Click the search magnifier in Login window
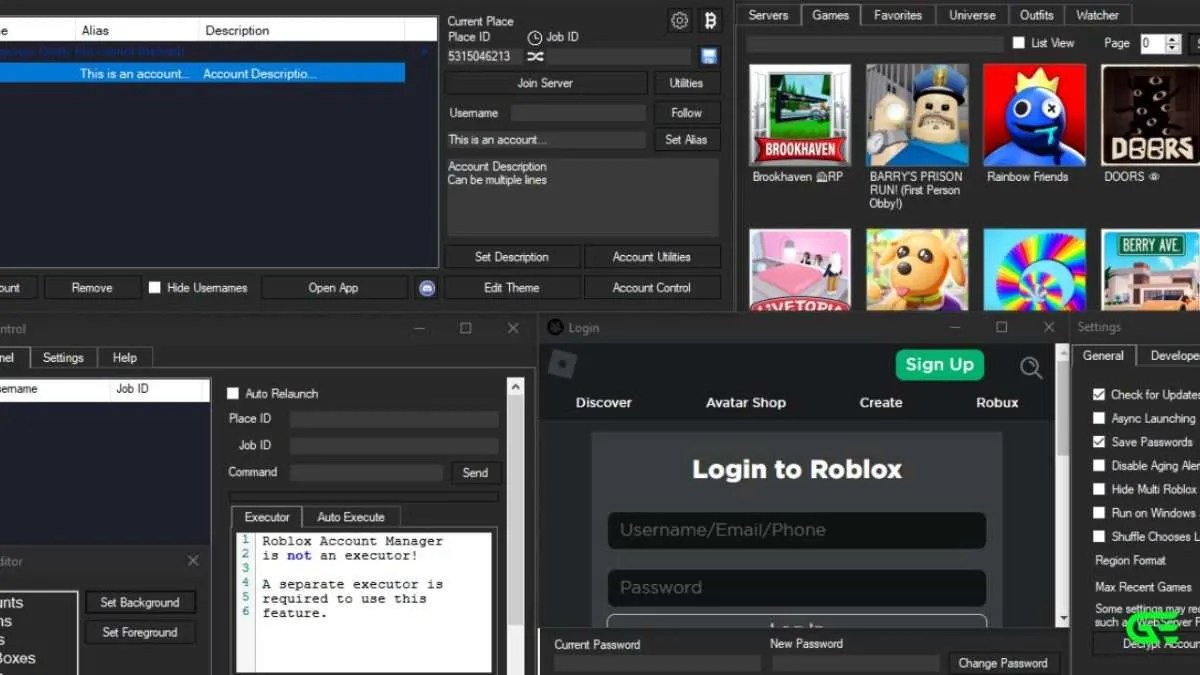The width and height of the screenshot is (1200, 675). tap(1031, 368)
